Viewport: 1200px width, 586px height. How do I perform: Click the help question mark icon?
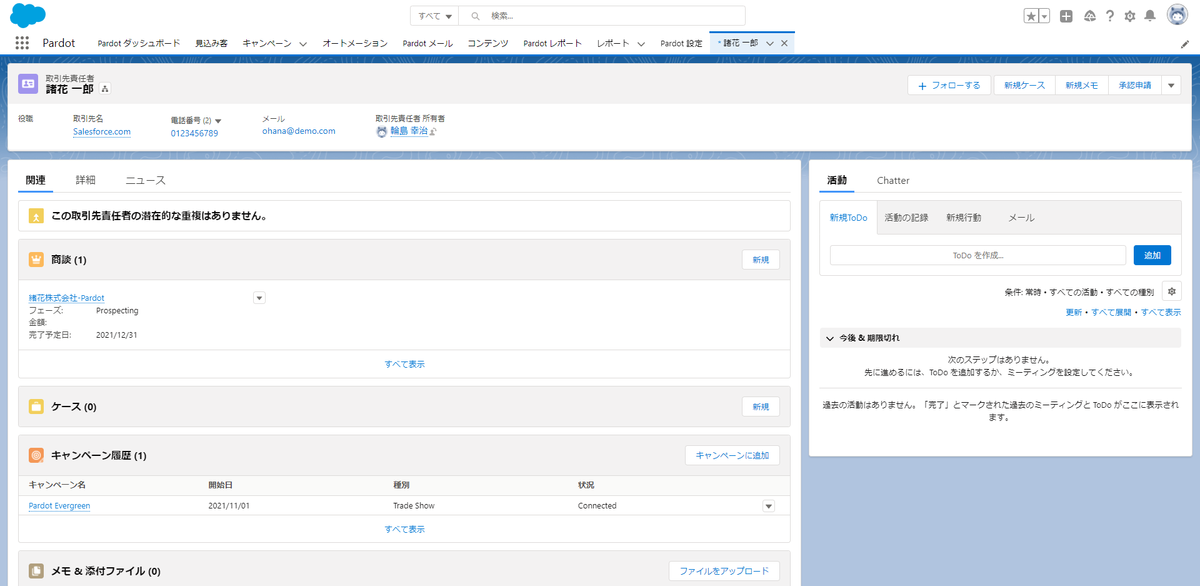[1110, 16]
